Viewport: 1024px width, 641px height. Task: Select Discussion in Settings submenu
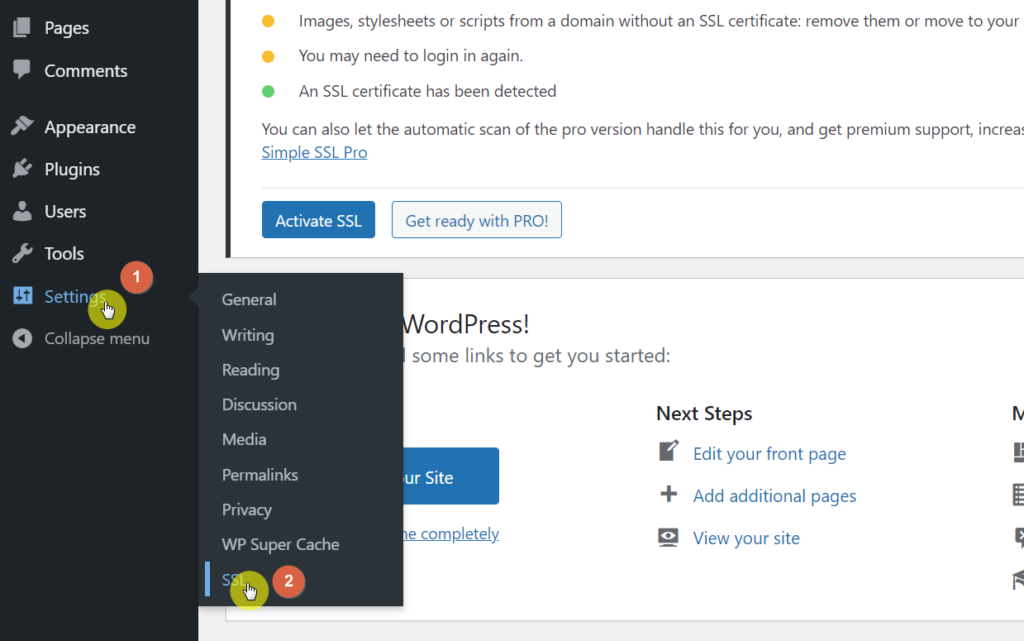(x=259, y=404)
